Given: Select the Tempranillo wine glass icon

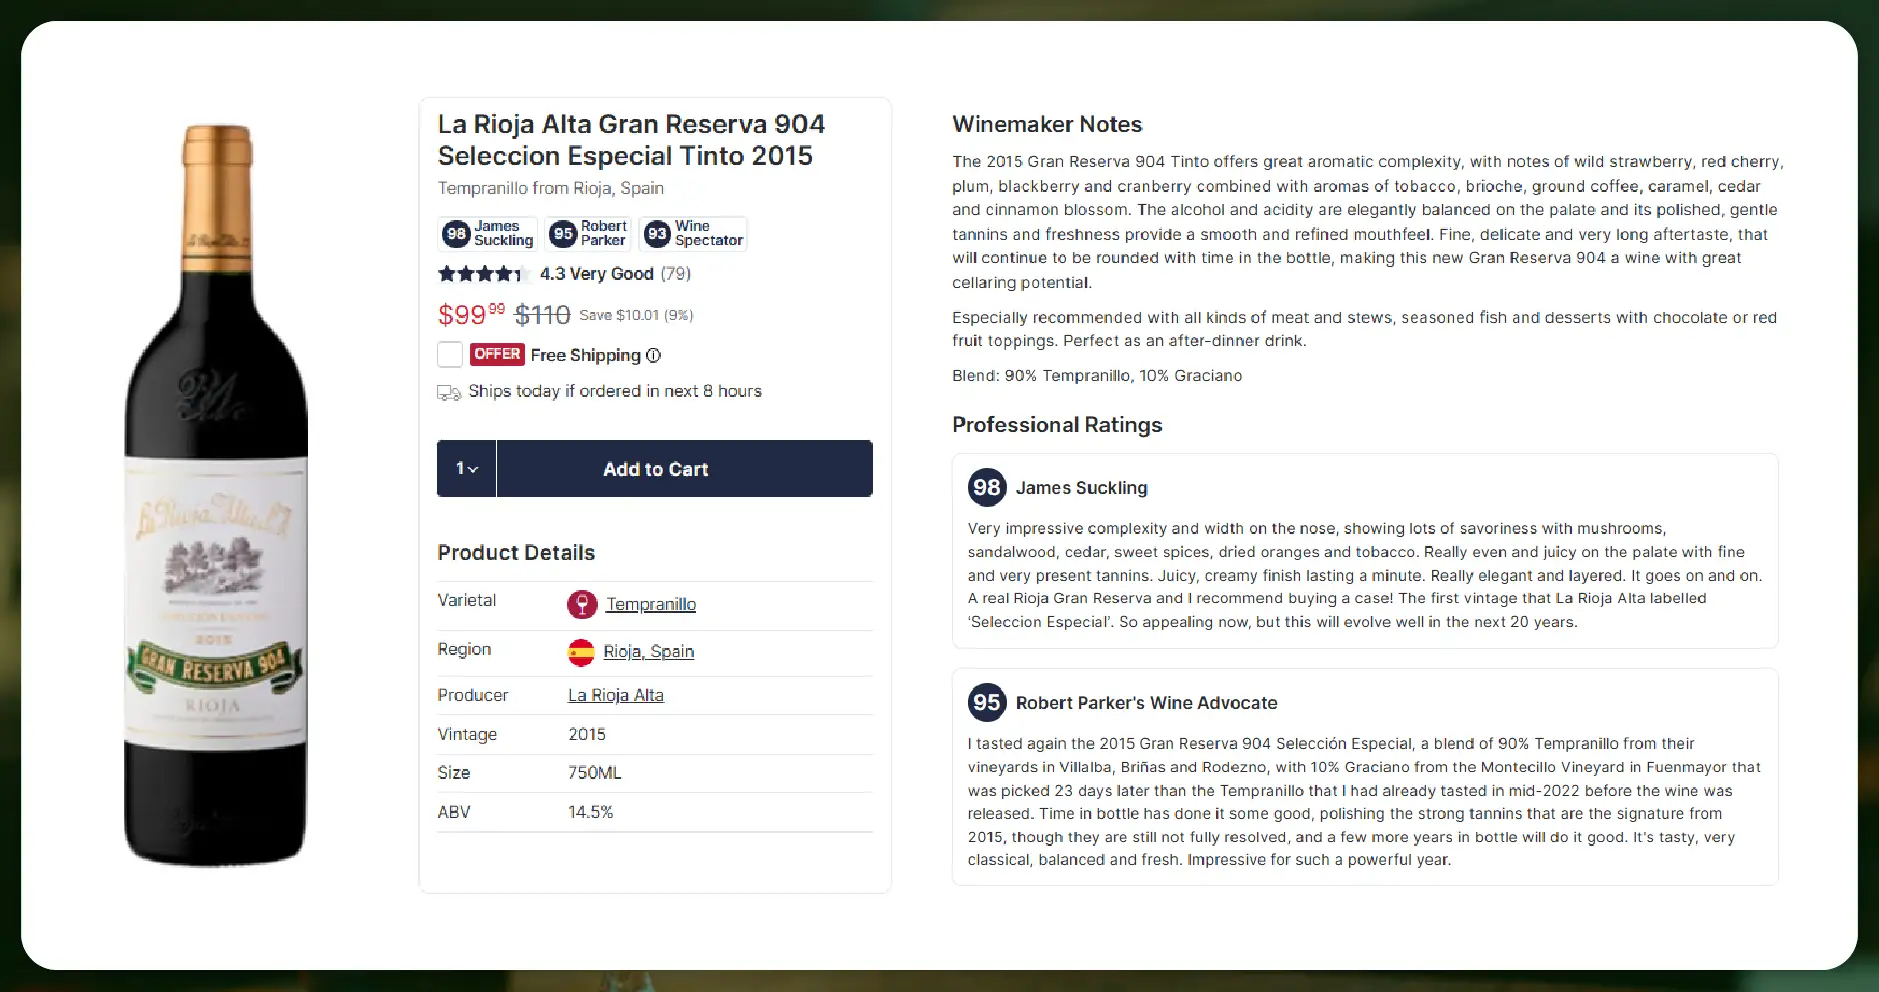Looking at the screenshot, I should point(581,605).
